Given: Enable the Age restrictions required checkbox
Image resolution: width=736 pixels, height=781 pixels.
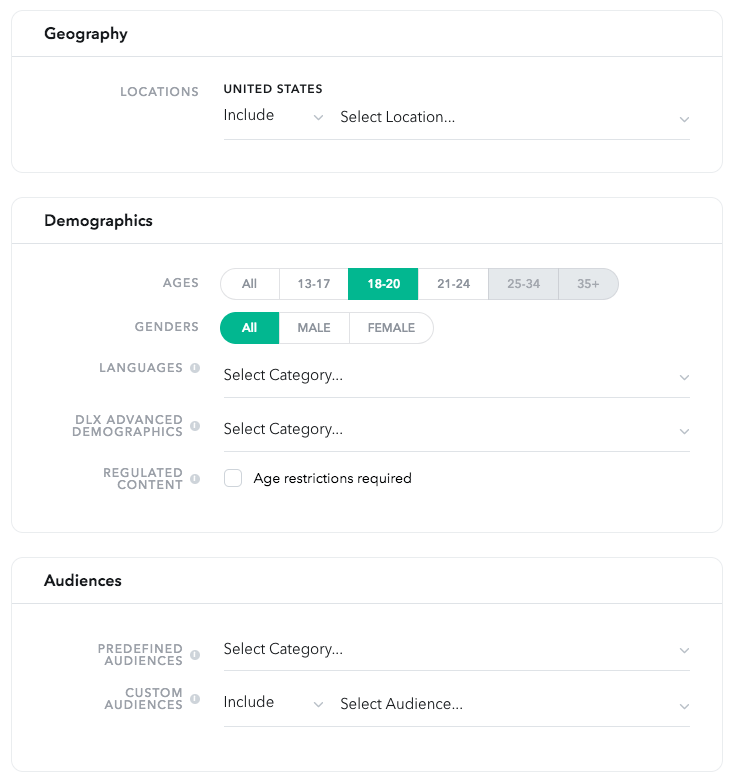Looking at the screenshot, I should (233, 479).
